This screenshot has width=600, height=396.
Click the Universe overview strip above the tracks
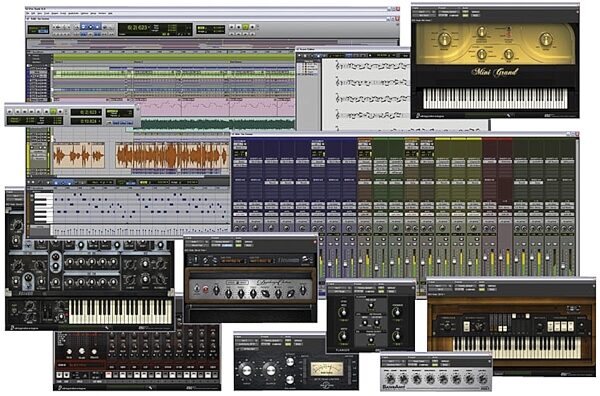click(x=212, y=44)
